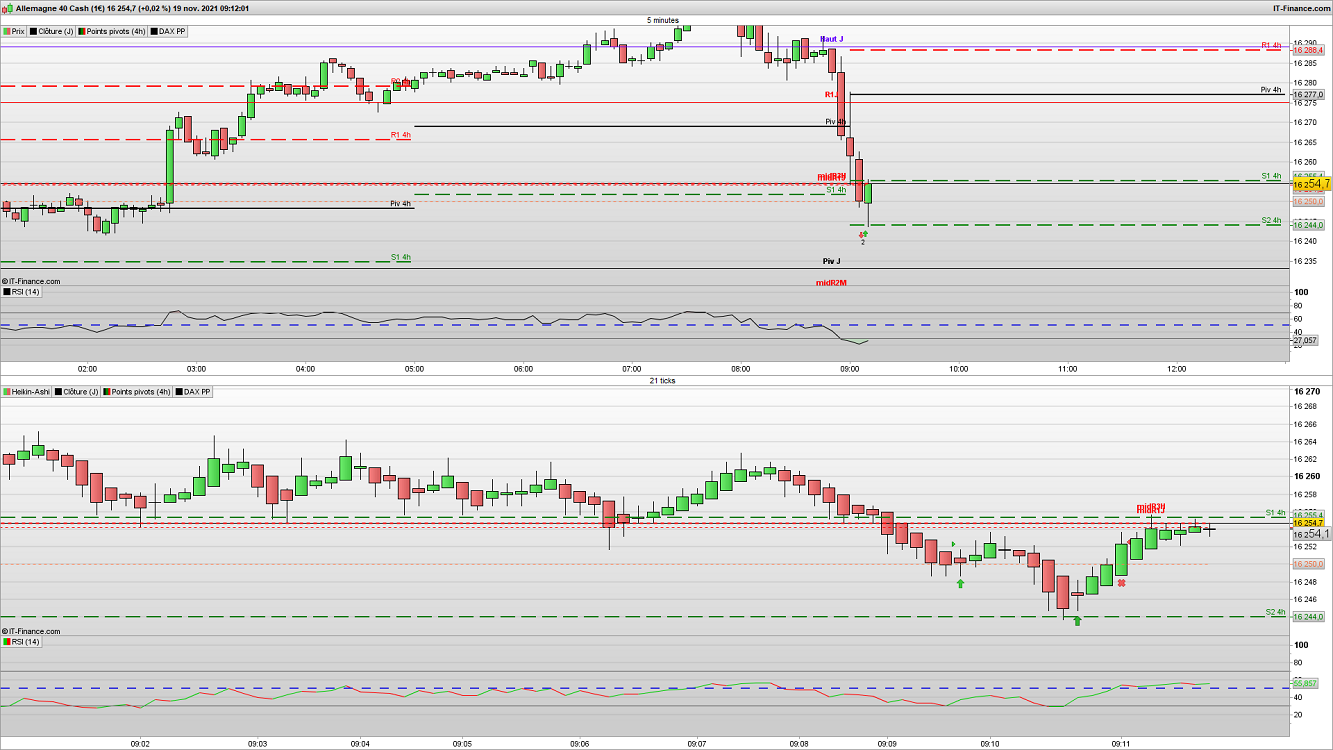Select the green 16 244,0 label in 5 minutes chart
The height and width of the screenshot is (750, 1333).
coord(1308,225)
